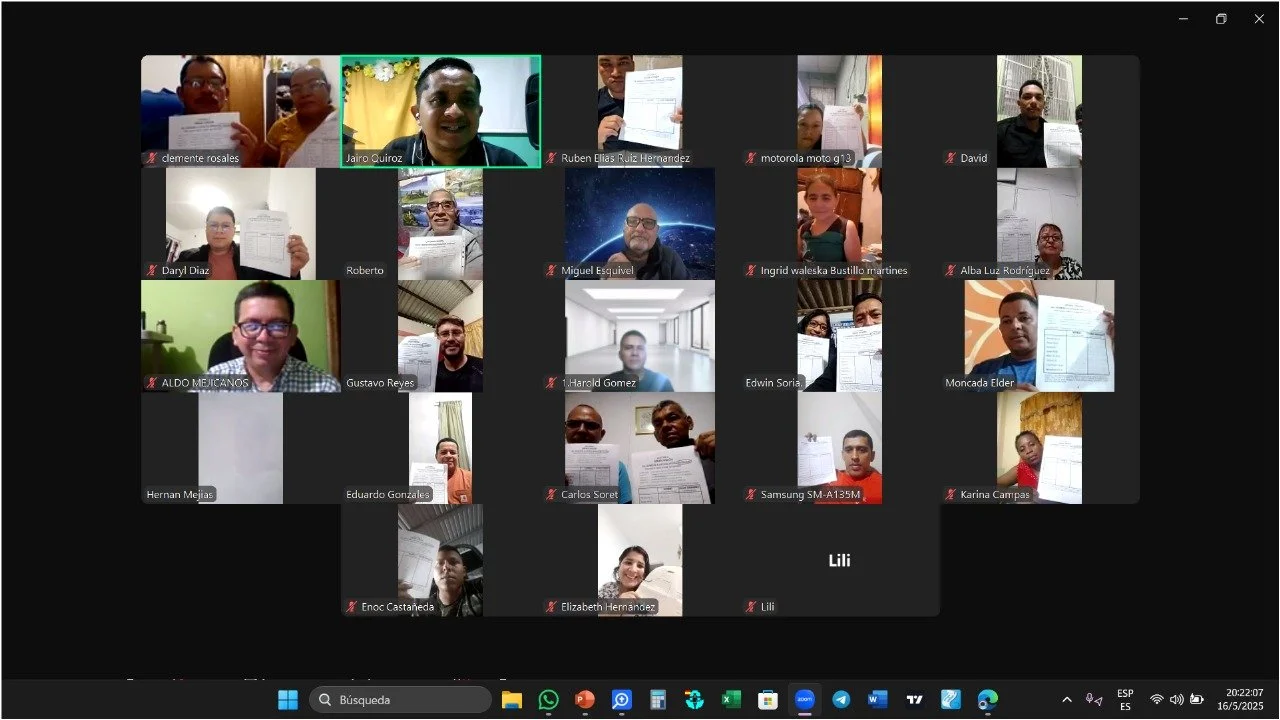Open Excel from the taskbar
Image resolution: width=1280 pixels, height=720 pixels.
pos(729,699)
